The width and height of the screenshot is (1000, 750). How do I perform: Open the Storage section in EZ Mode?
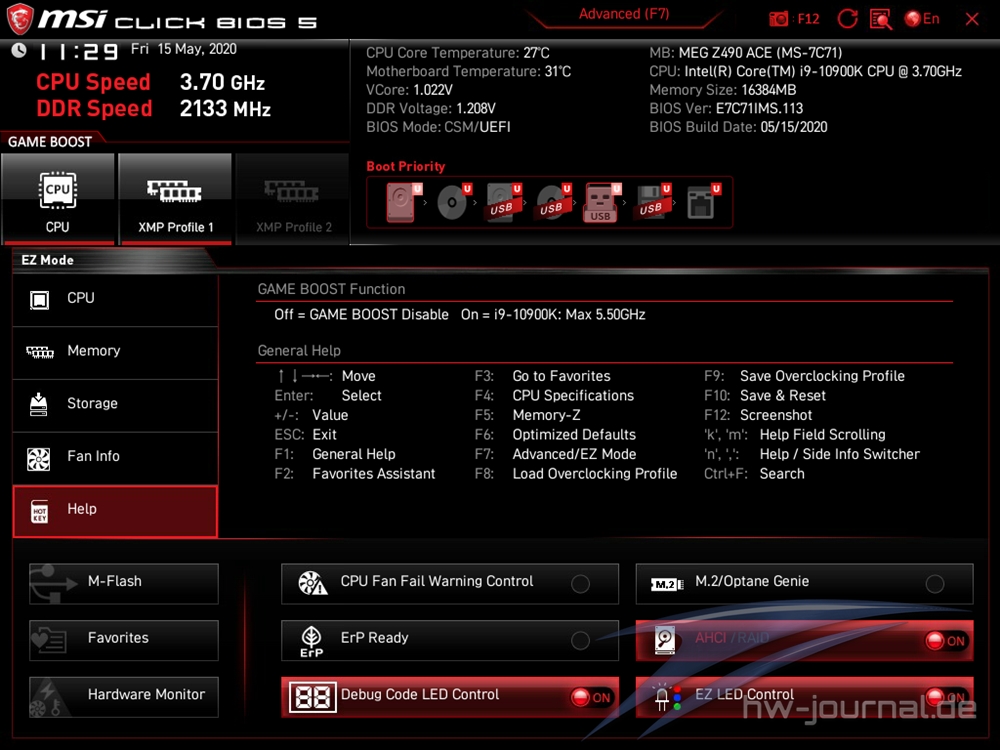[115, 405]
